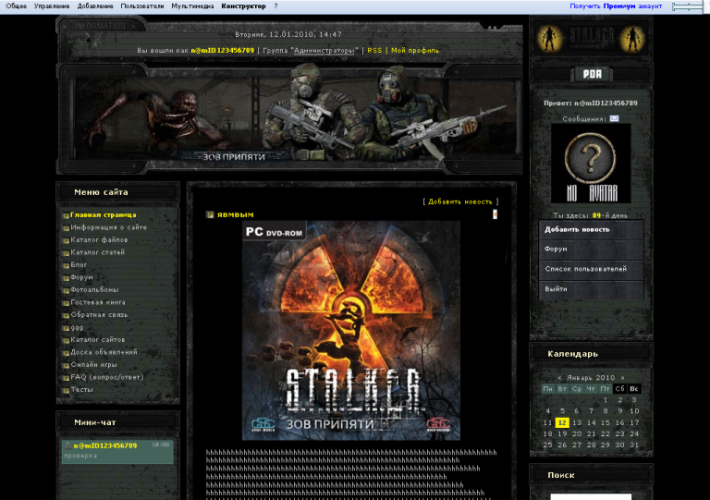This screenshot has width=710, height=500.
Task: Open the Администраторы group link
Action: coord(324,50)
